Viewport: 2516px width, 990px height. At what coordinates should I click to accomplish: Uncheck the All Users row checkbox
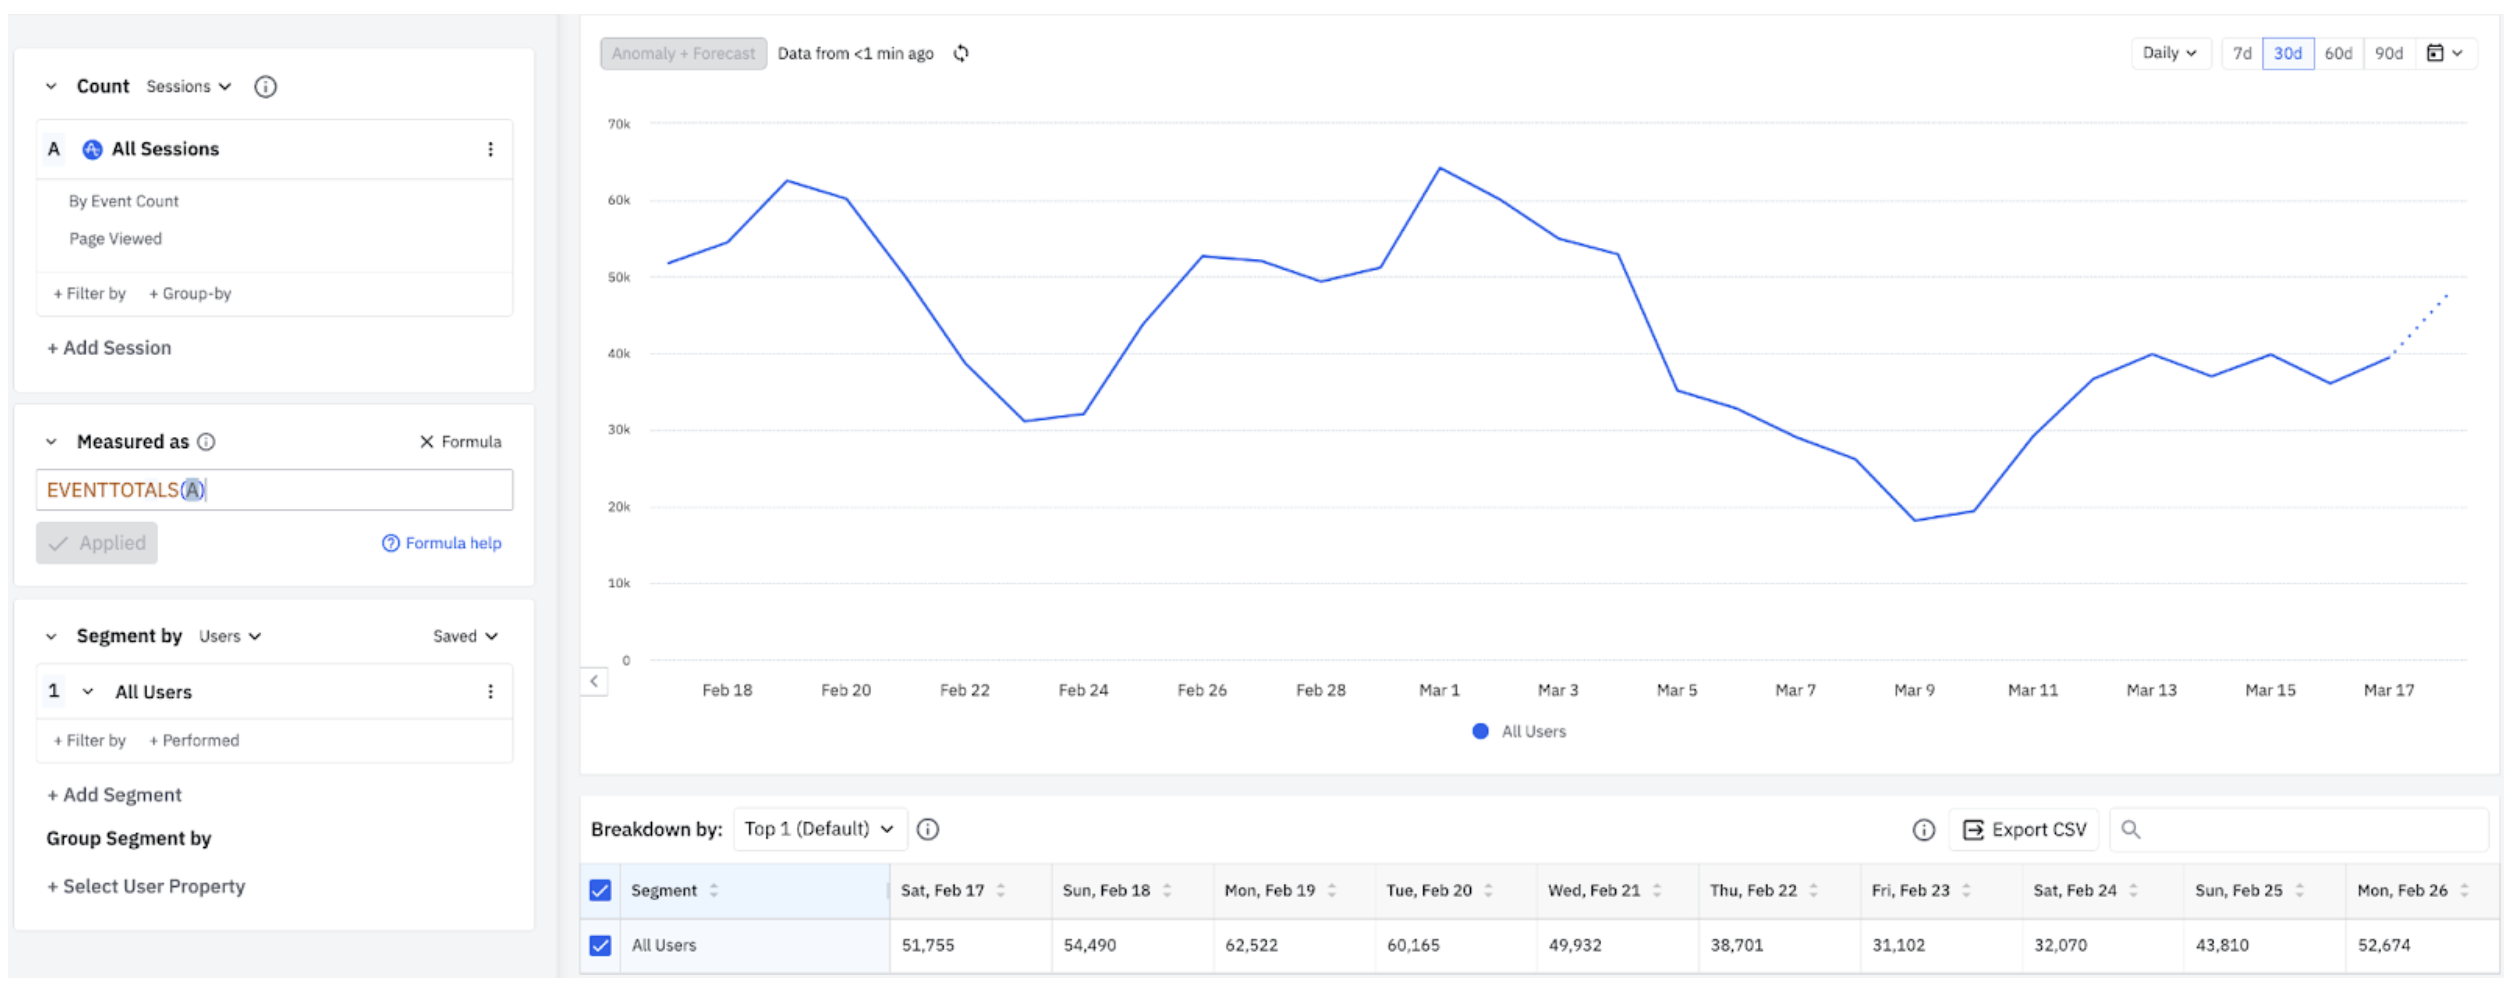[600, 945]
